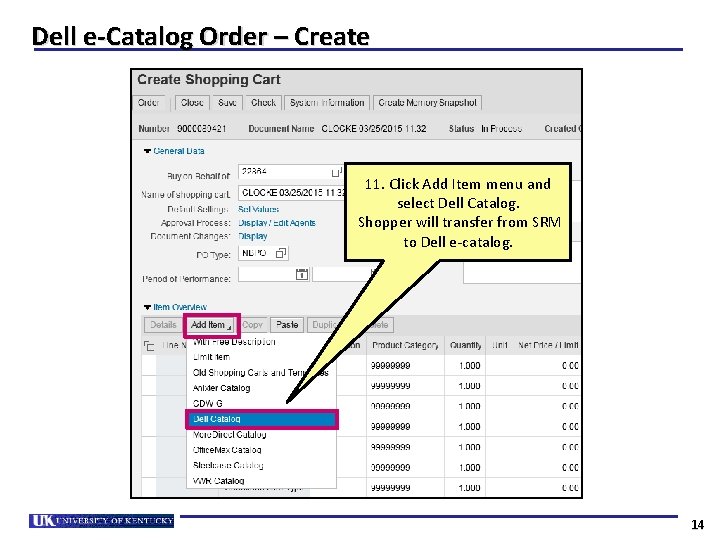Image resolution: width=720 pixels, height=540 pixels.
Task: Click the Product Category column header
Action: tap(405, 345)
